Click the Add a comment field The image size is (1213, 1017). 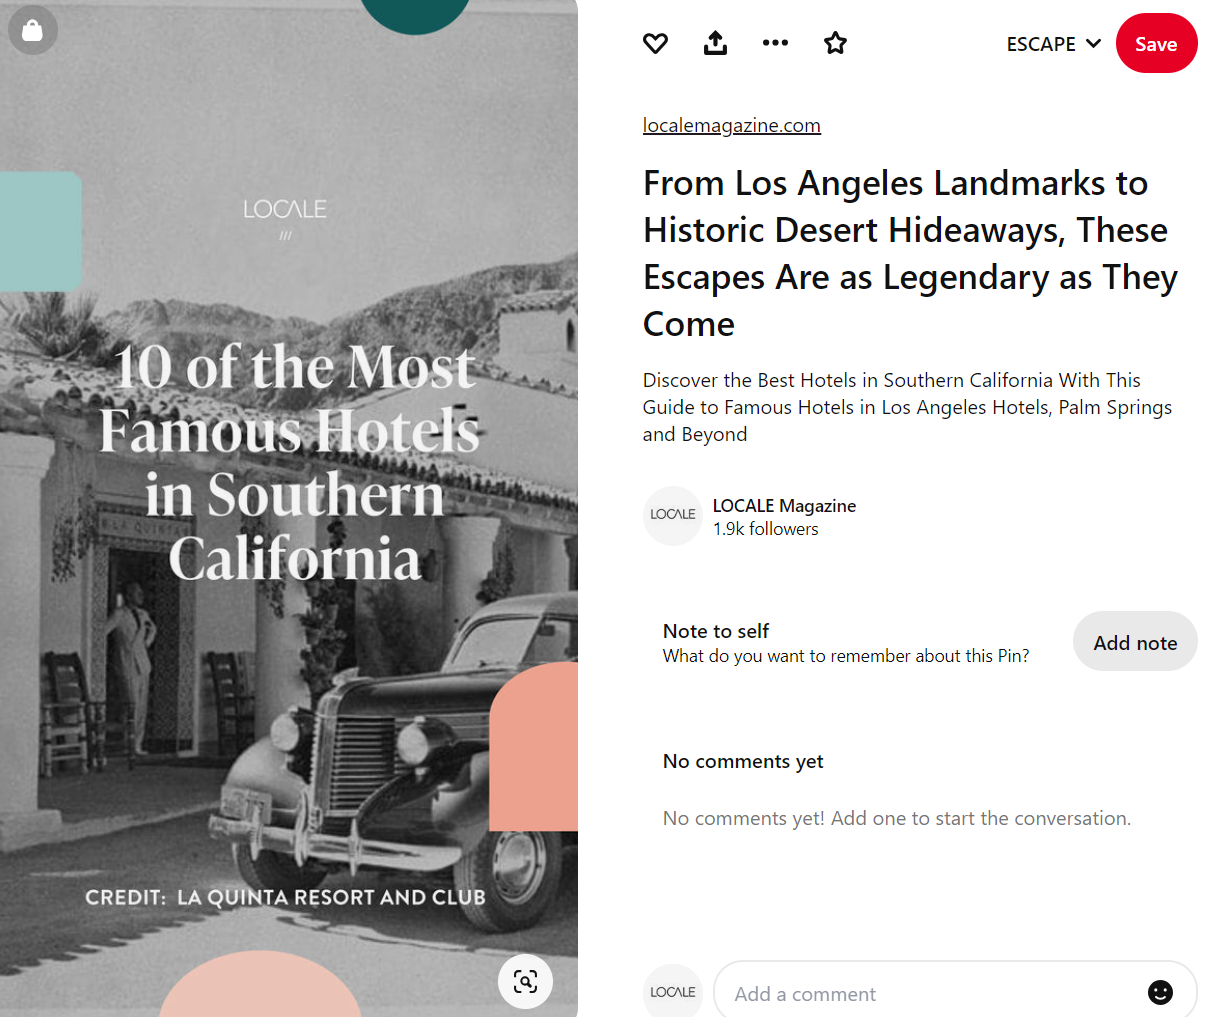click(930, 993)
